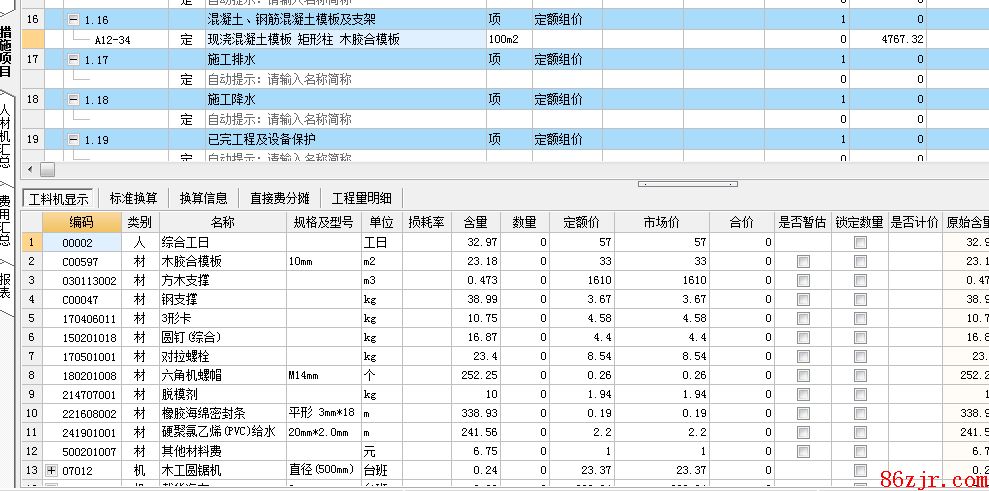The height and width of the screenshot is (491, 989).
Task: Open the 换算信息 tab
Action: point(204,198)
